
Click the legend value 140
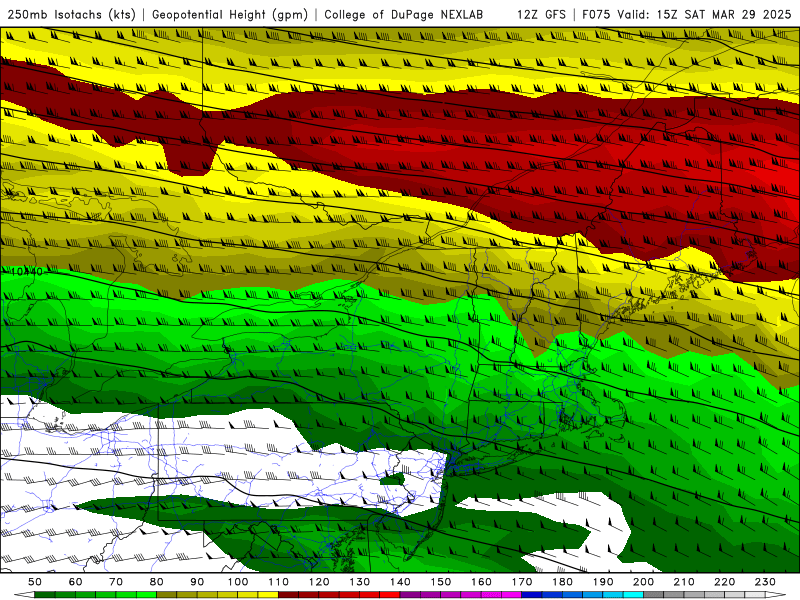point(400,582)
